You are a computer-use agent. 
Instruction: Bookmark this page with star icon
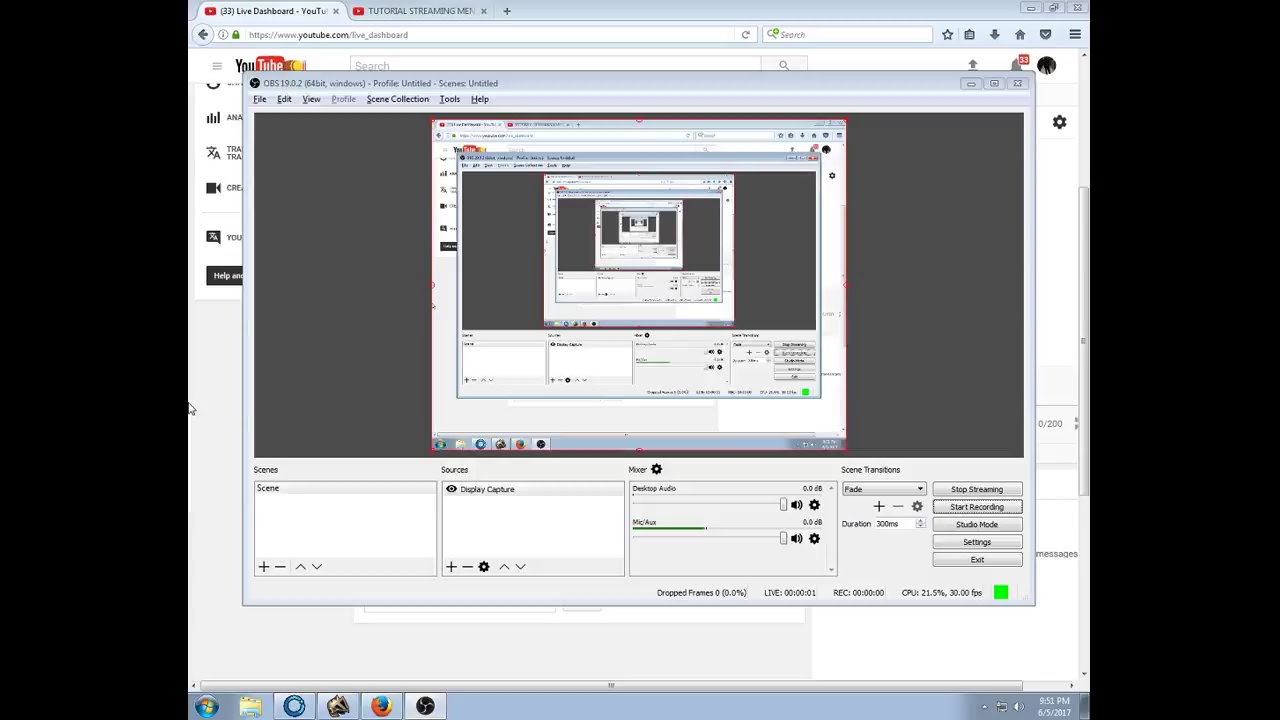pos(947,35)
